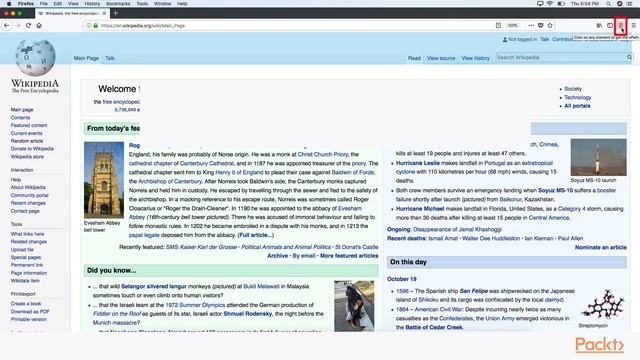Viewport: 640px width, 360px height.
Task: Bookmark this page with the star
Action: tap(550, 25)
